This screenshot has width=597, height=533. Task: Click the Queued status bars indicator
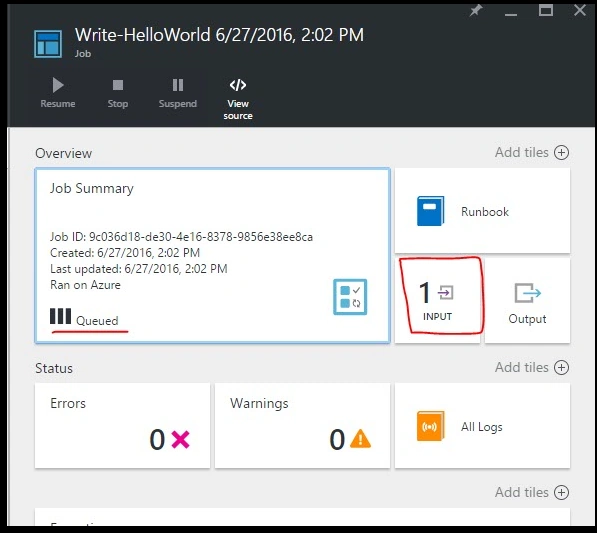[x=61, y=316]
